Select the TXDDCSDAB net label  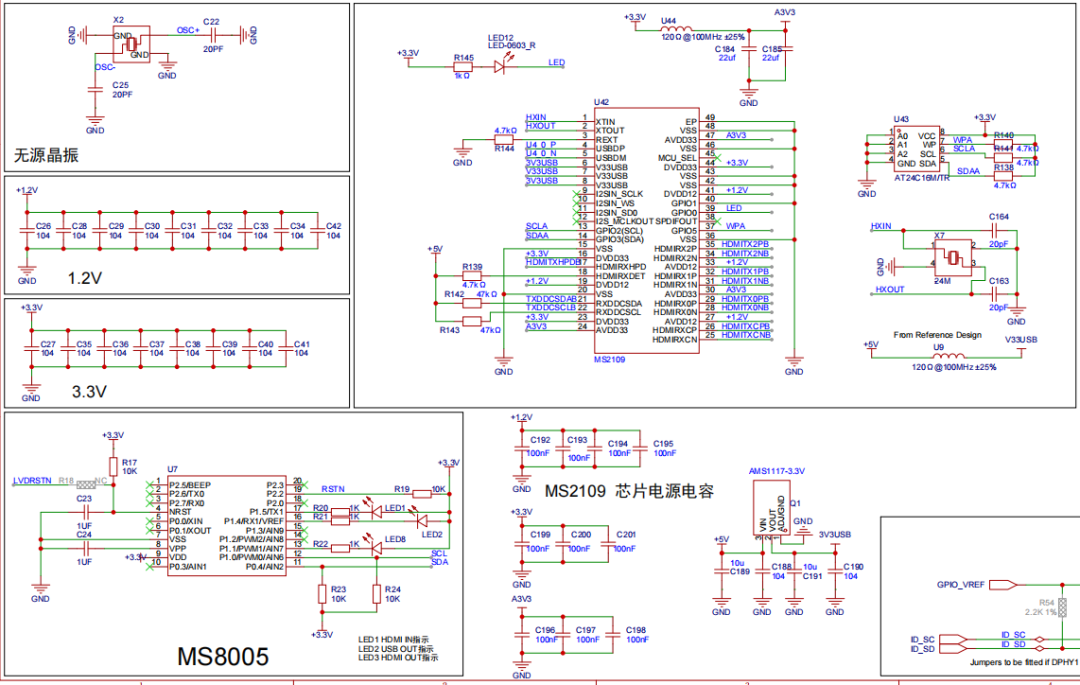(551, 299)
